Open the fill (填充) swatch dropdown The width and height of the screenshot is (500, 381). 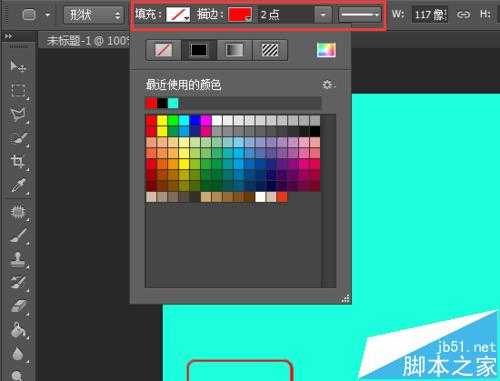pyautogui.click(x=178, y=15)
